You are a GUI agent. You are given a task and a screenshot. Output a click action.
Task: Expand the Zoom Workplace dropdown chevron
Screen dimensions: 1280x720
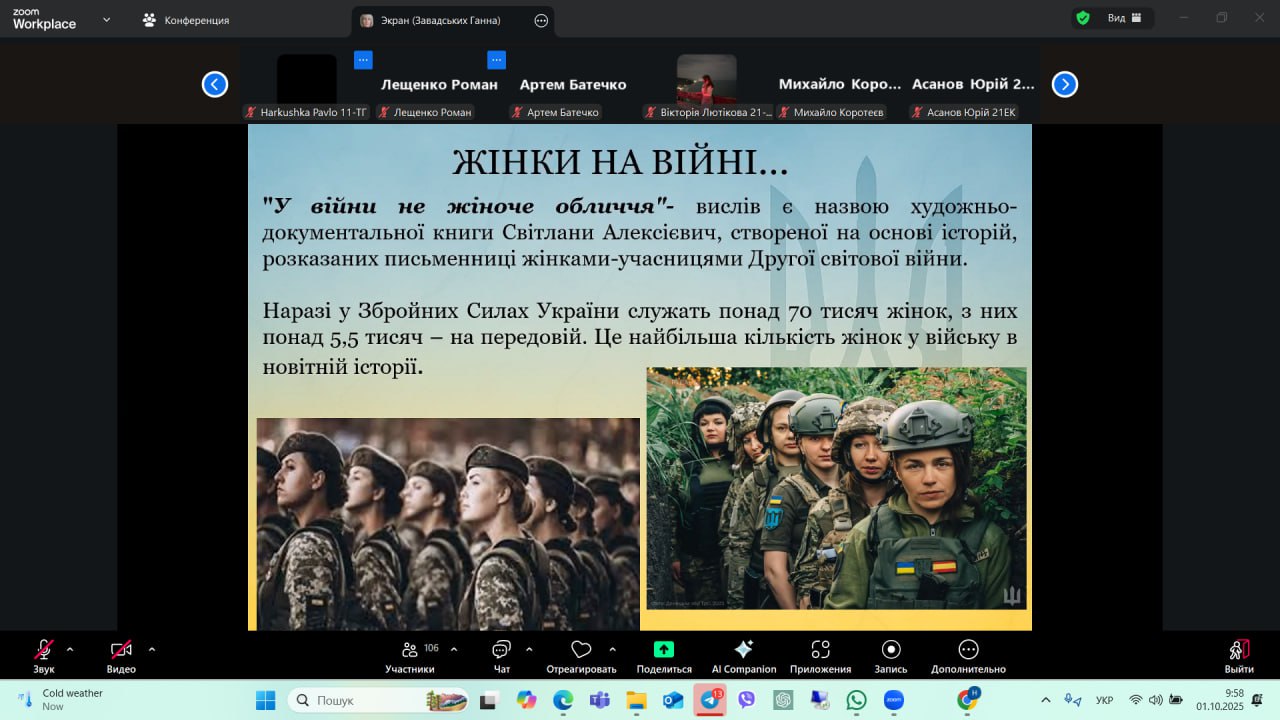point(106,19)
